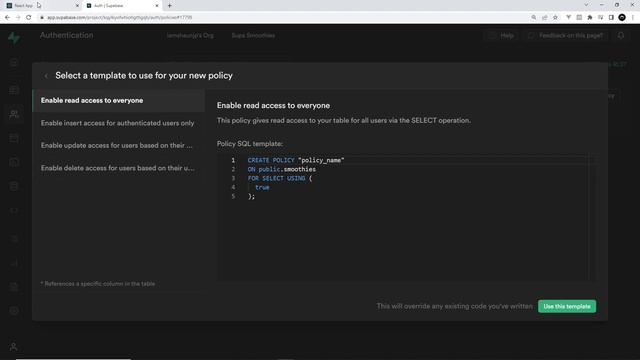The image size is (640, 360).
Task: Click 'CREATE POLICY' on code line 1
Action: pyautogui.click(x=271, y=160)
